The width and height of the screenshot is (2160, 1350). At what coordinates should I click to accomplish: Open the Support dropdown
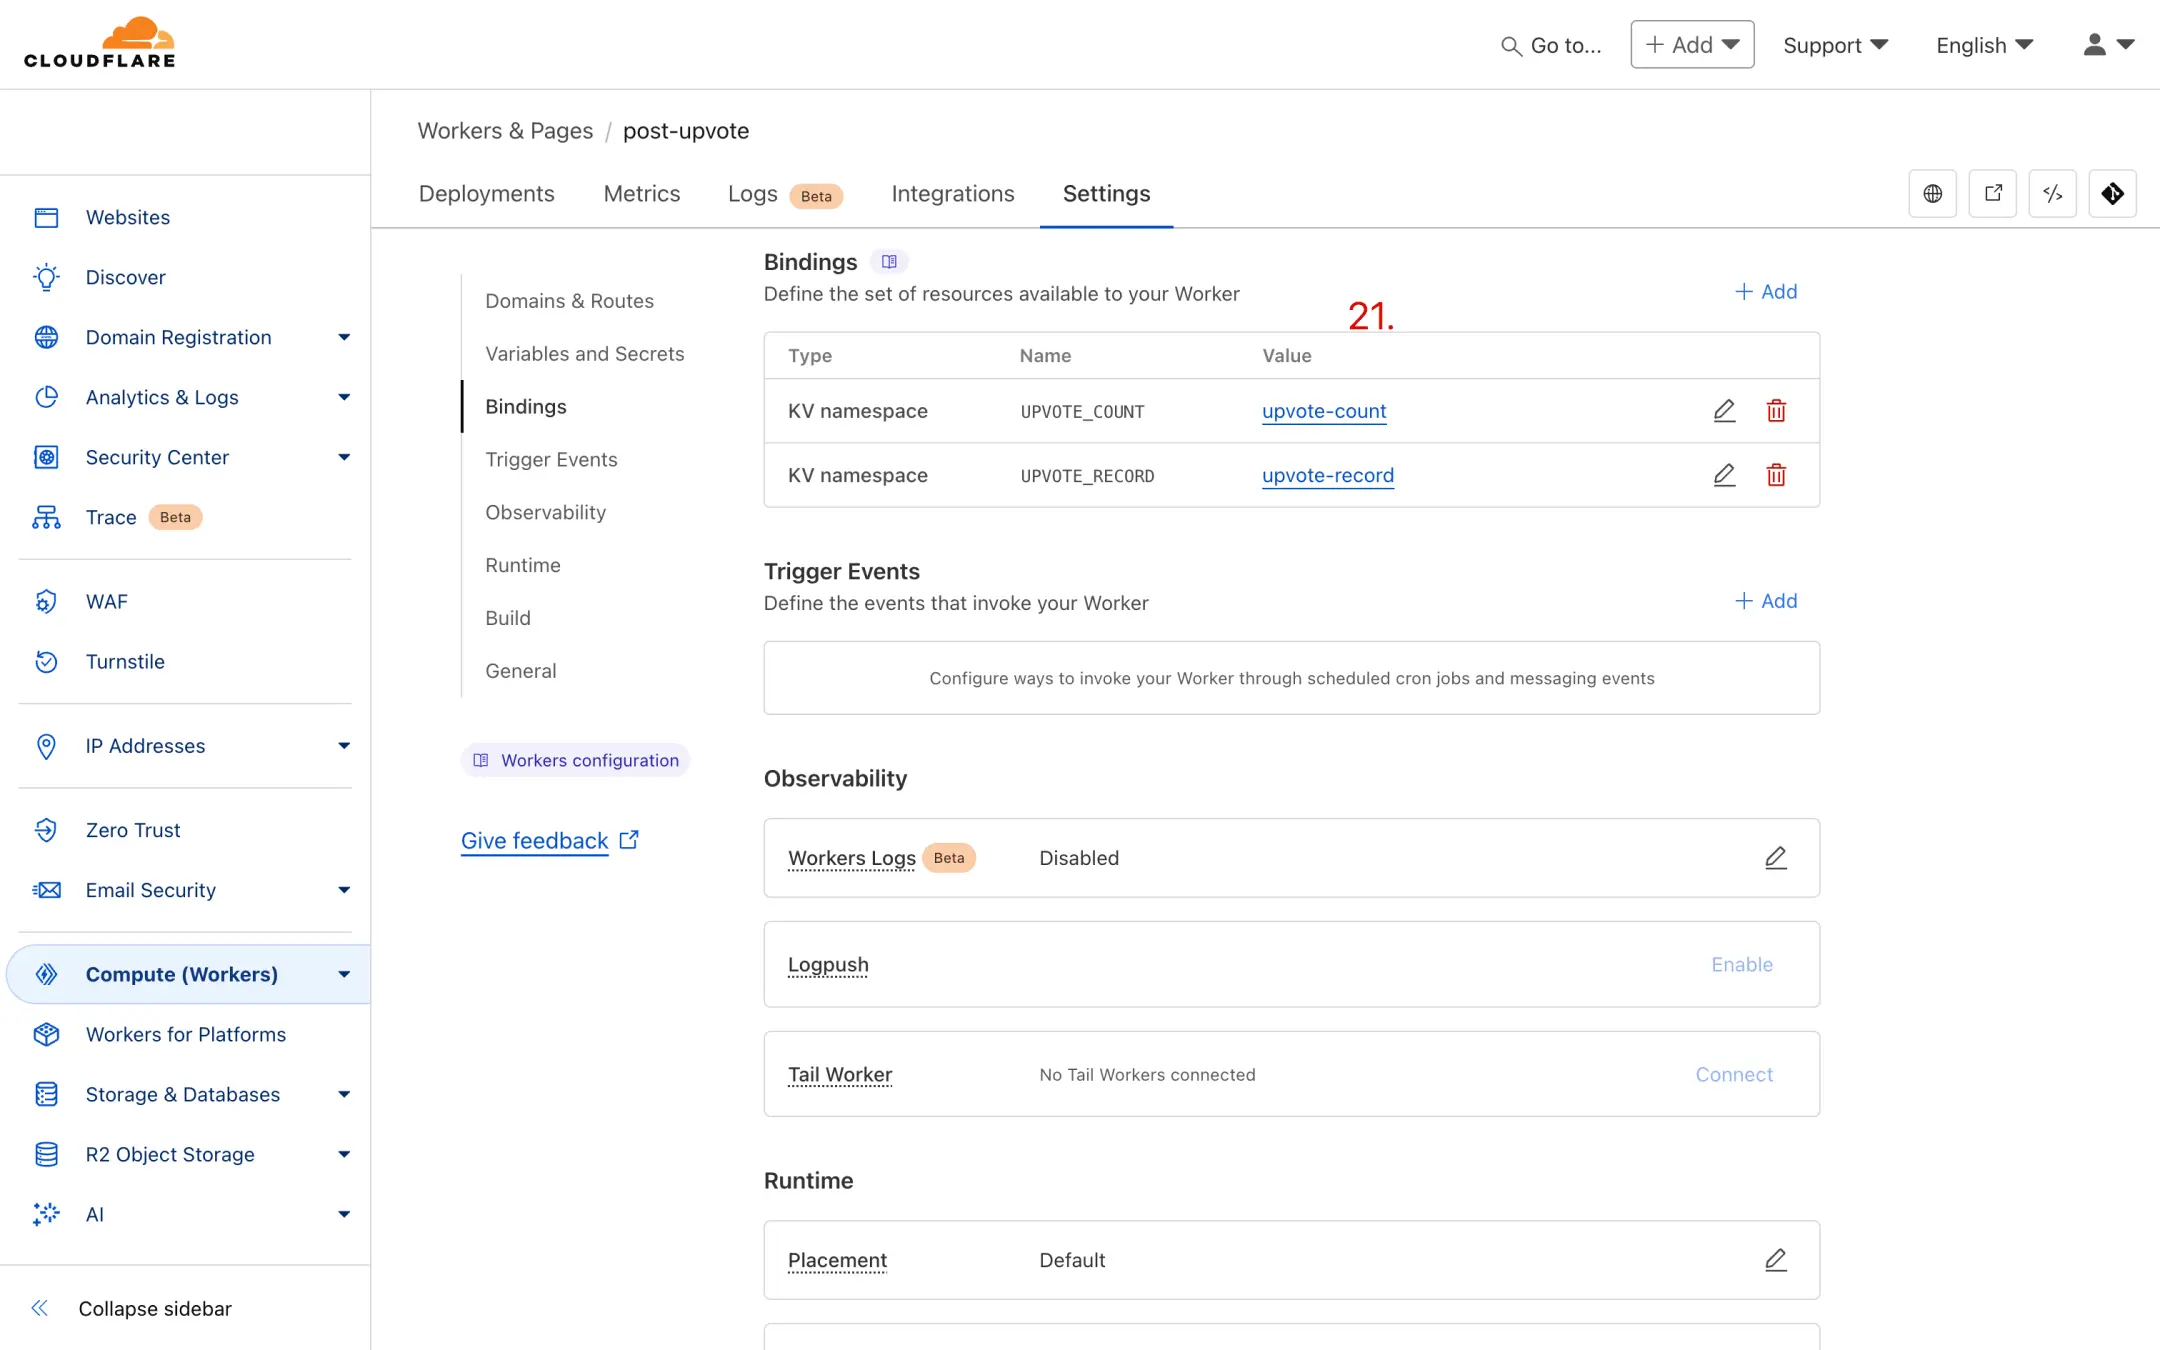tap(1835, 45)
